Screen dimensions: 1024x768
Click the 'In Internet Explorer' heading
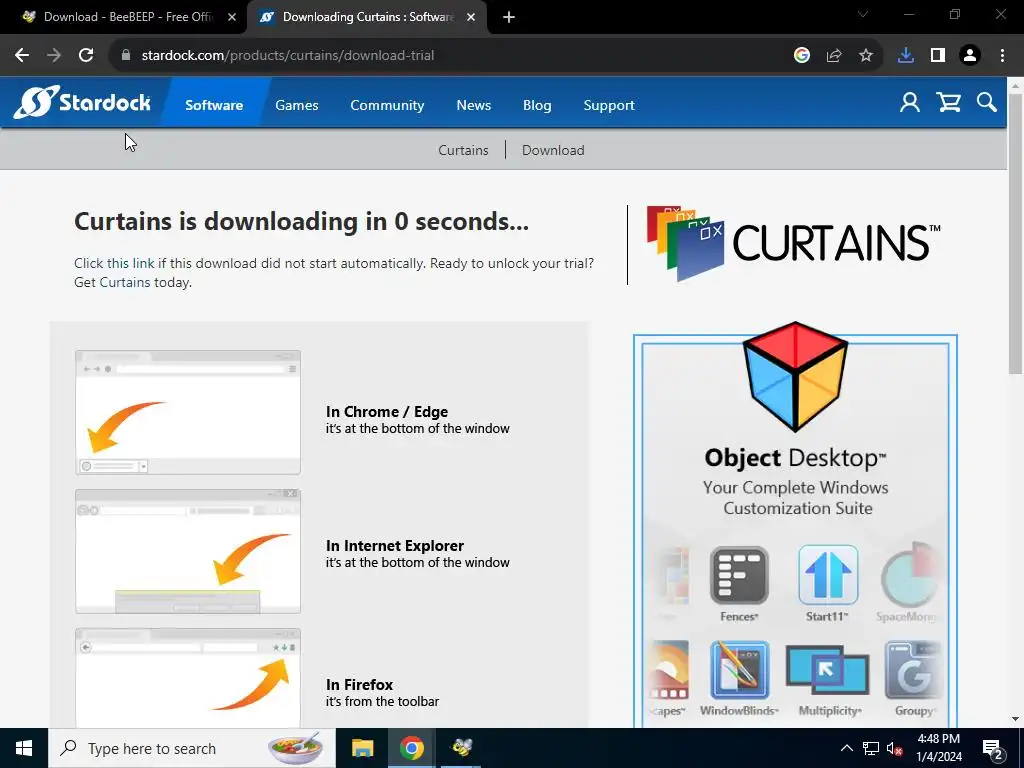pos(394,545)
